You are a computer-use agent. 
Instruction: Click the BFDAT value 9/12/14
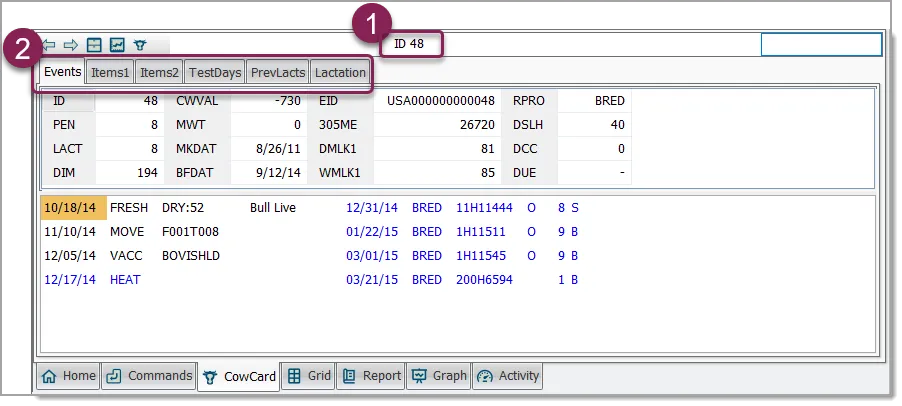[x=278, y=173]
